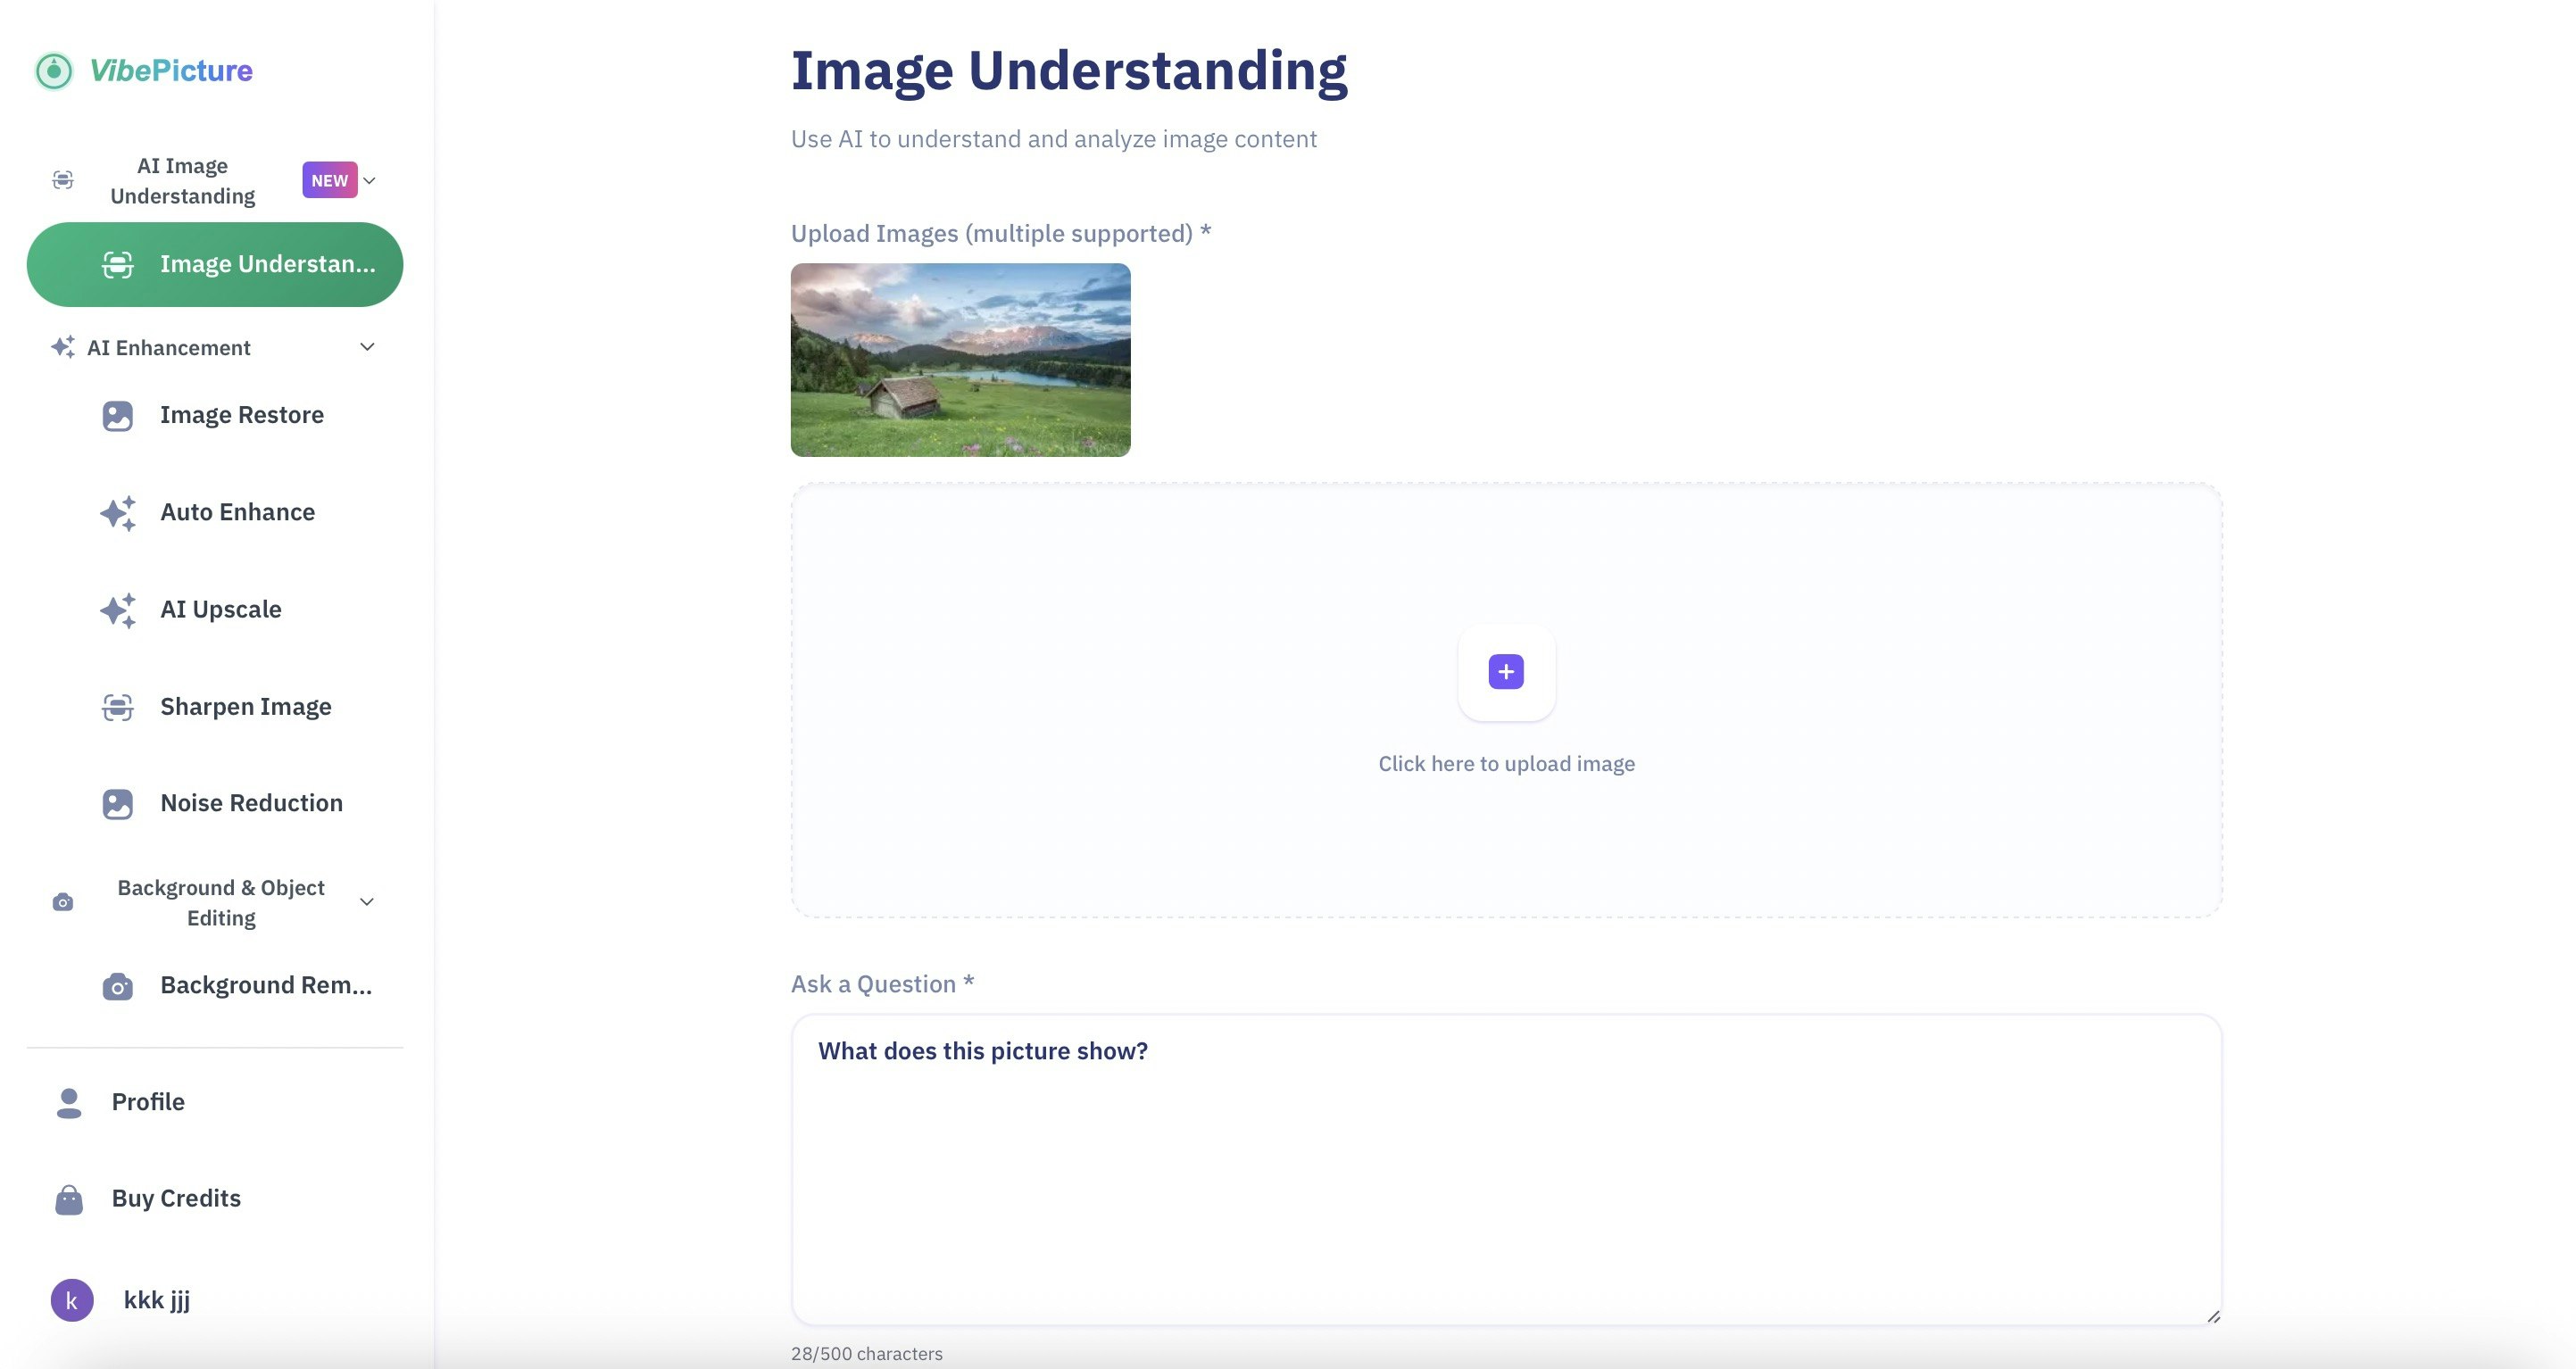Click the Background Remover camera icon
Image resolution: width=2576 pixels, height=1369 pixels.
[118, 987]
